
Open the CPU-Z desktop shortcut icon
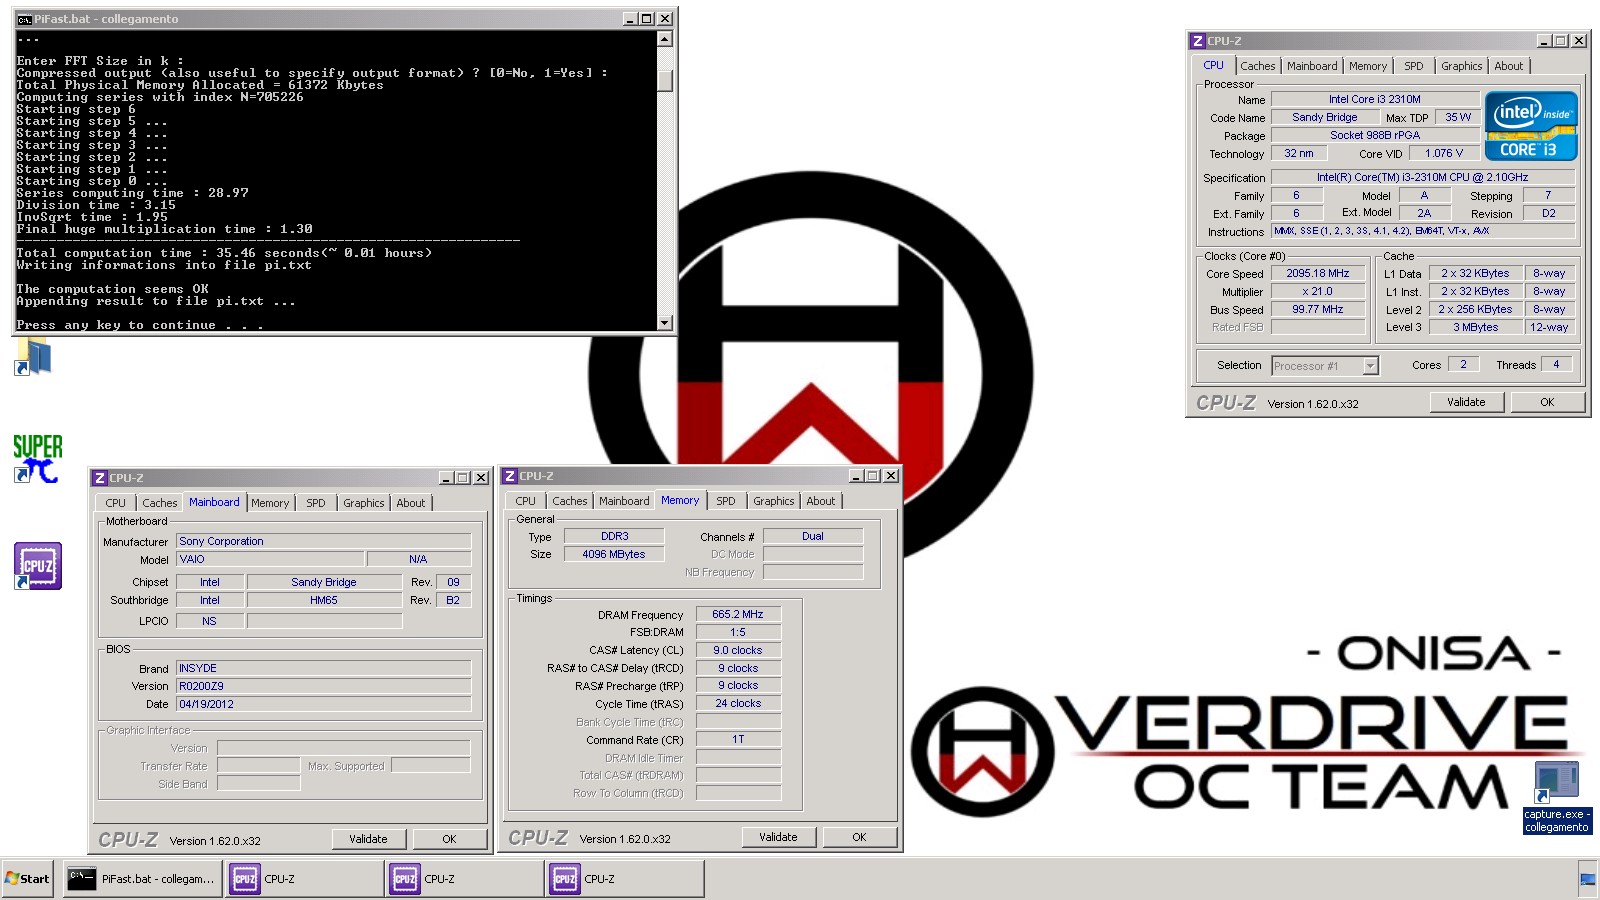[38, 566]
